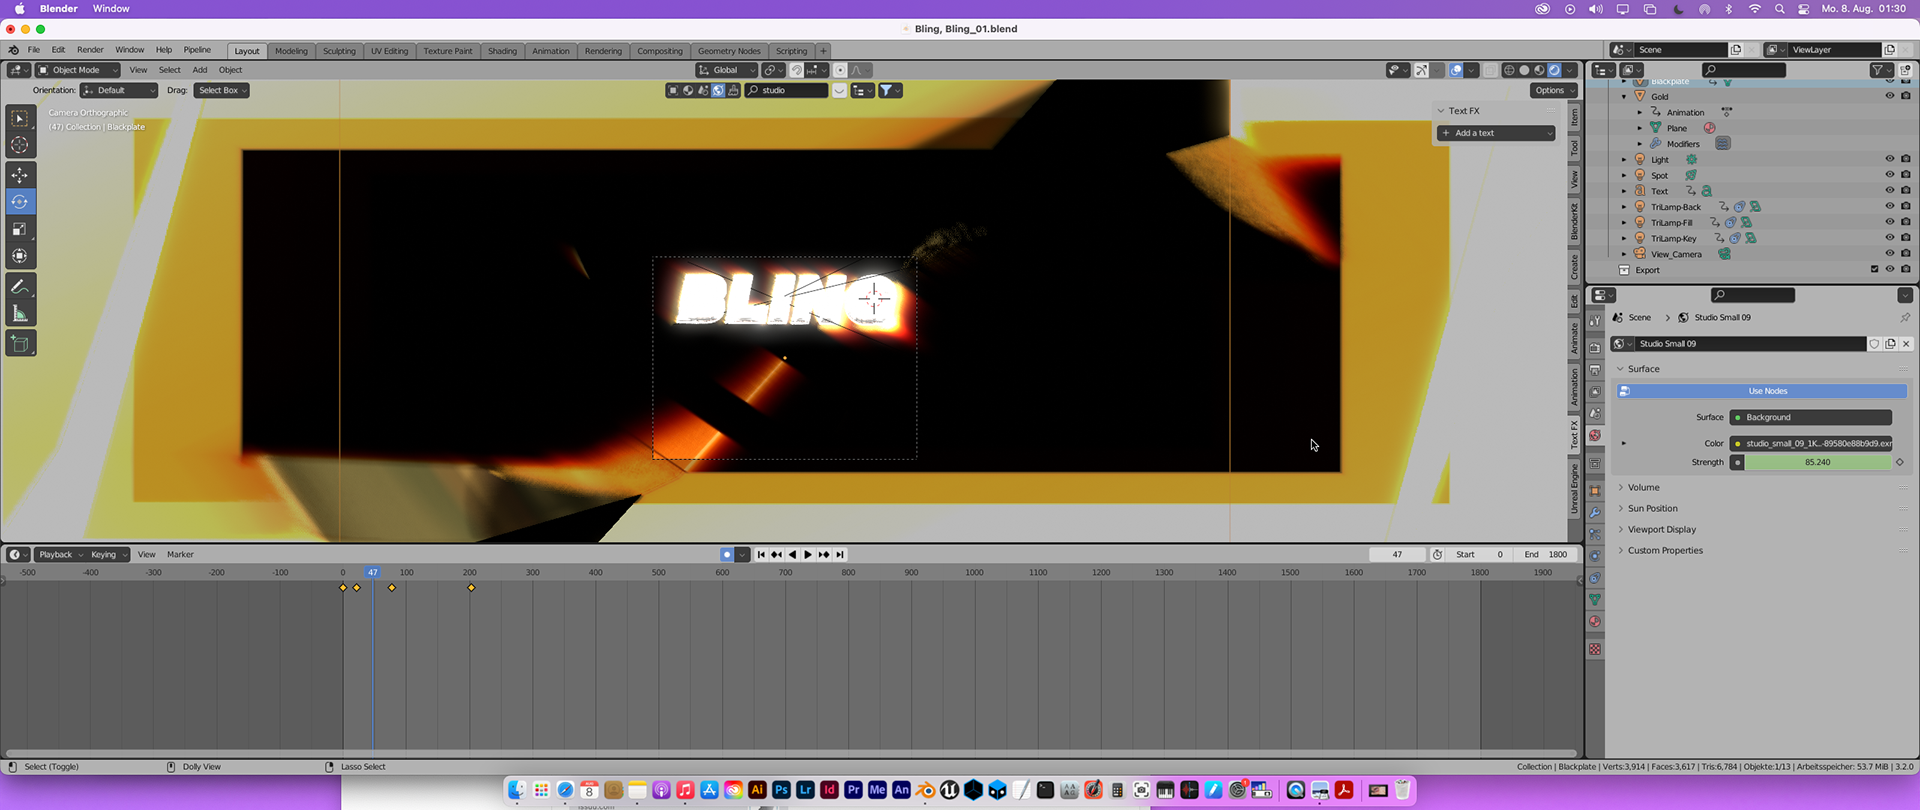This screenshot has width=1920, height=810.
Task: Click the Add a text button
Action: tap(1496, 133)
